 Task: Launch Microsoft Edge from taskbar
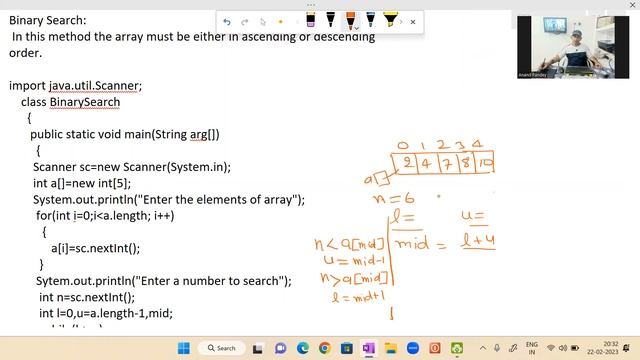point(303,349)
